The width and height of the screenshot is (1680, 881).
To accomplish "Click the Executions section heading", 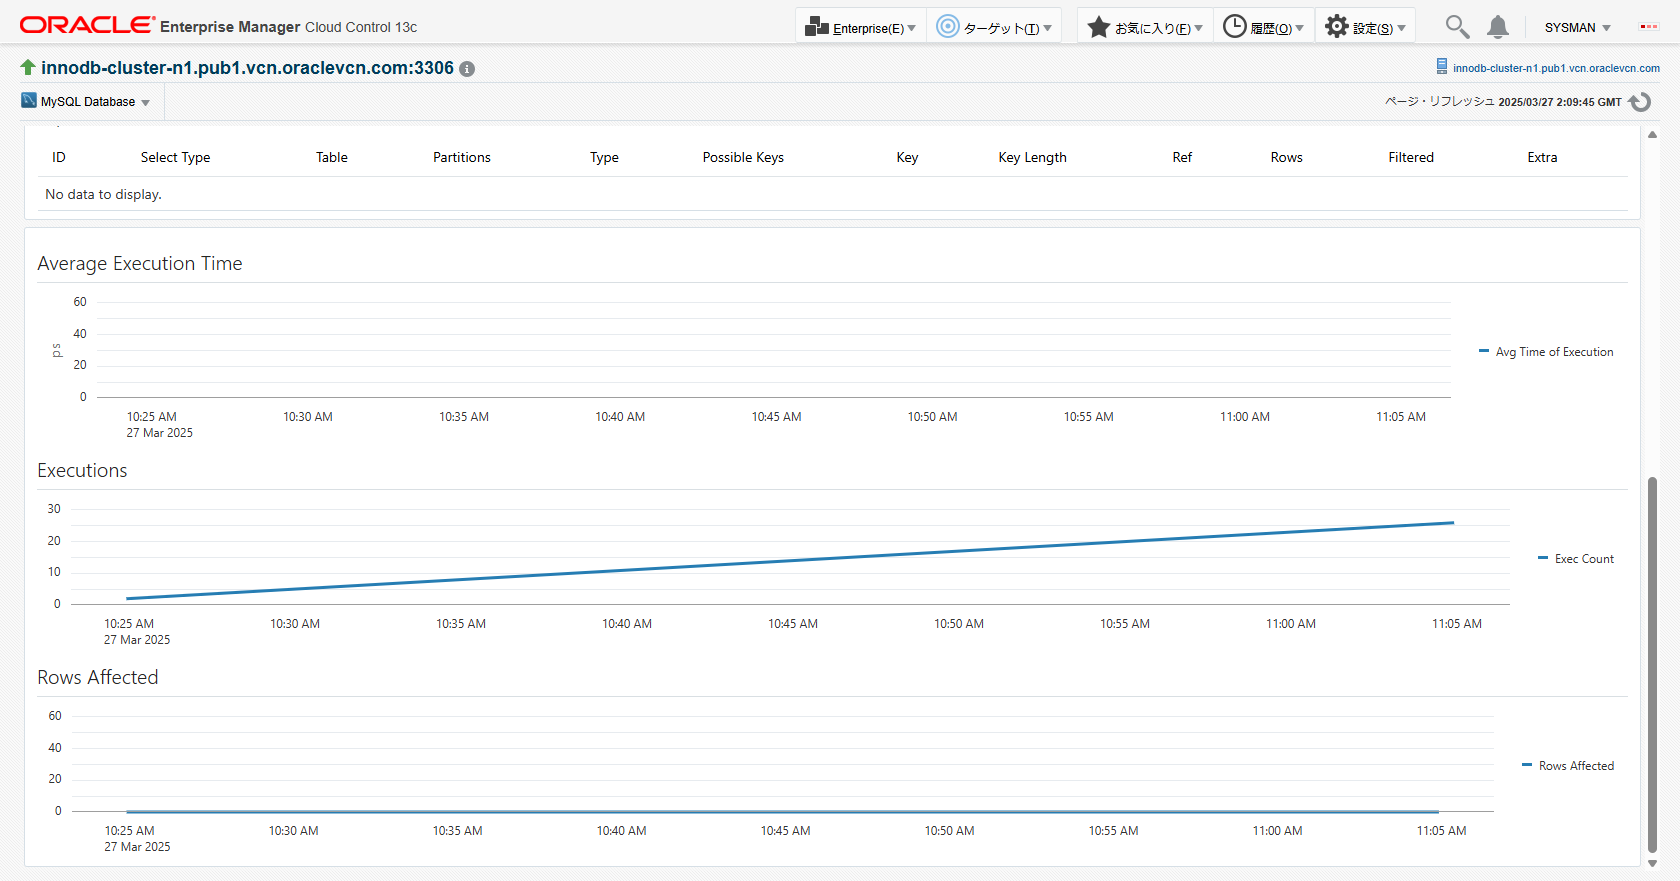I will [x=82, y=470].
